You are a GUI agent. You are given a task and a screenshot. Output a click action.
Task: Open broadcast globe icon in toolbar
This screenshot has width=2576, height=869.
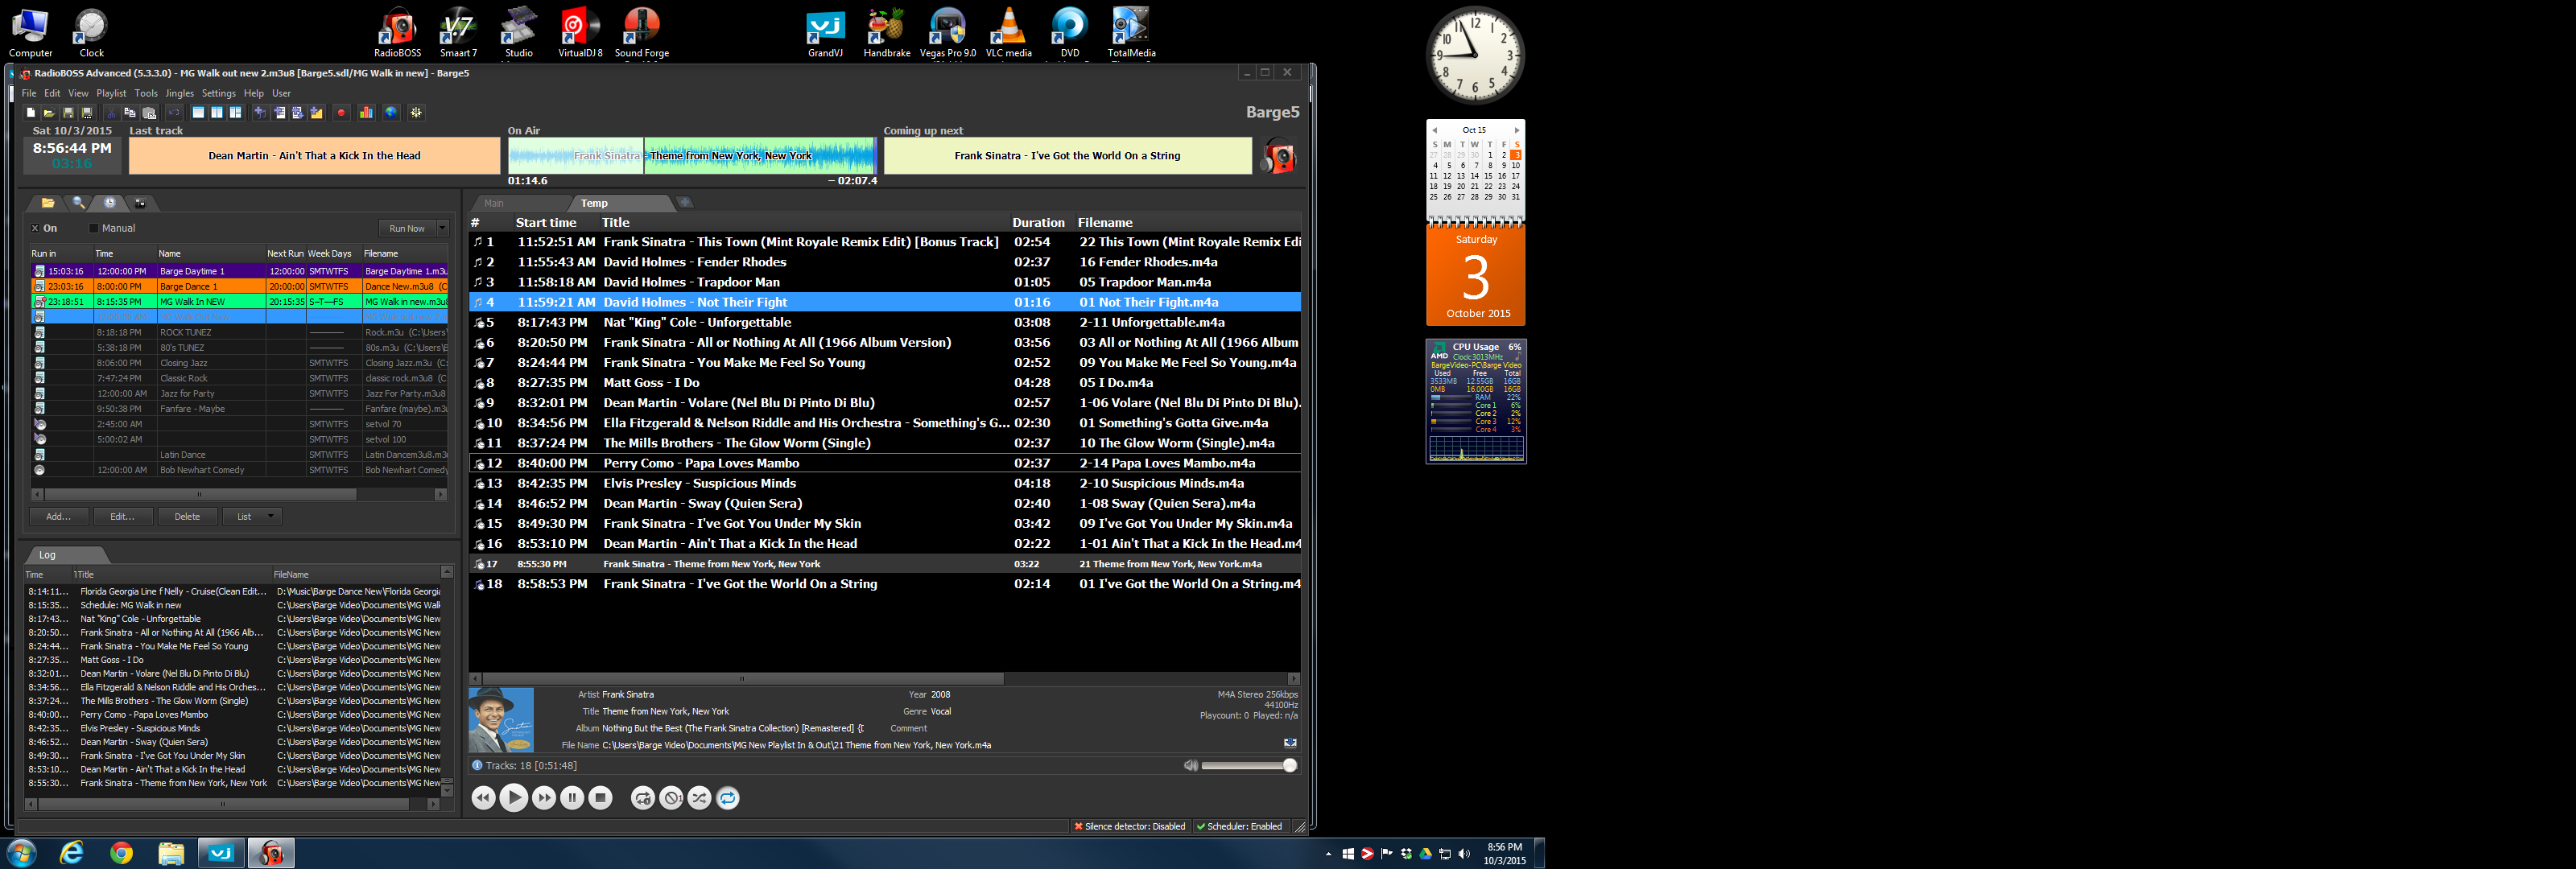(x=391, y=113)
